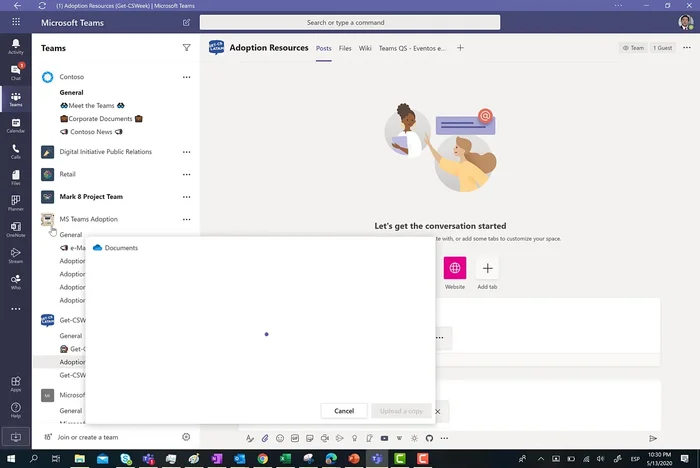Open more options for Contoso team
Image resolution: width=700 pixels, height=468 pixels.
point(187,77)
